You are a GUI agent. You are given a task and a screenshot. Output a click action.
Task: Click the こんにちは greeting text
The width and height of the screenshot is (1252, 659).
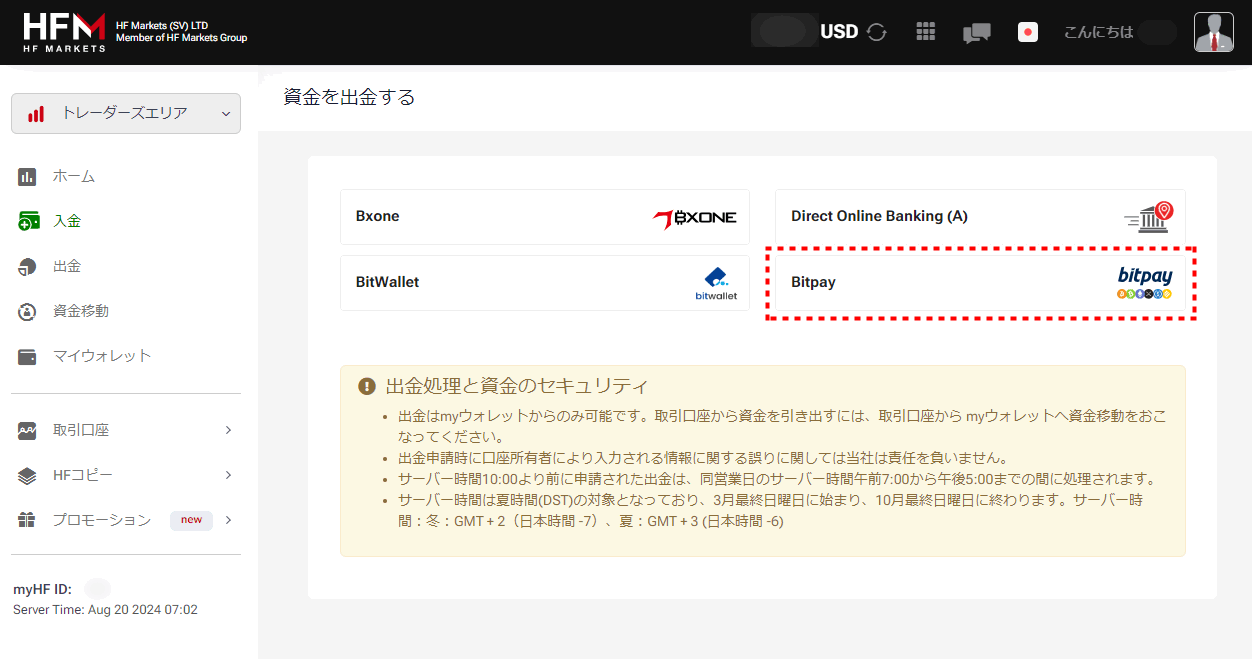pos(1098,32)
